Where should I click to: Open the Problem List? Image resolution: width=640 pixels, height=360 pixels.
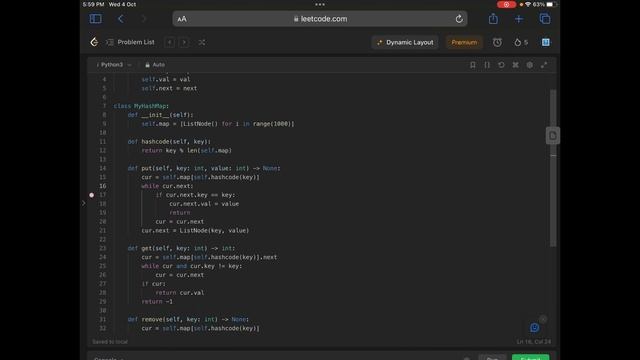pyautogui.click(x=131, y=42)
